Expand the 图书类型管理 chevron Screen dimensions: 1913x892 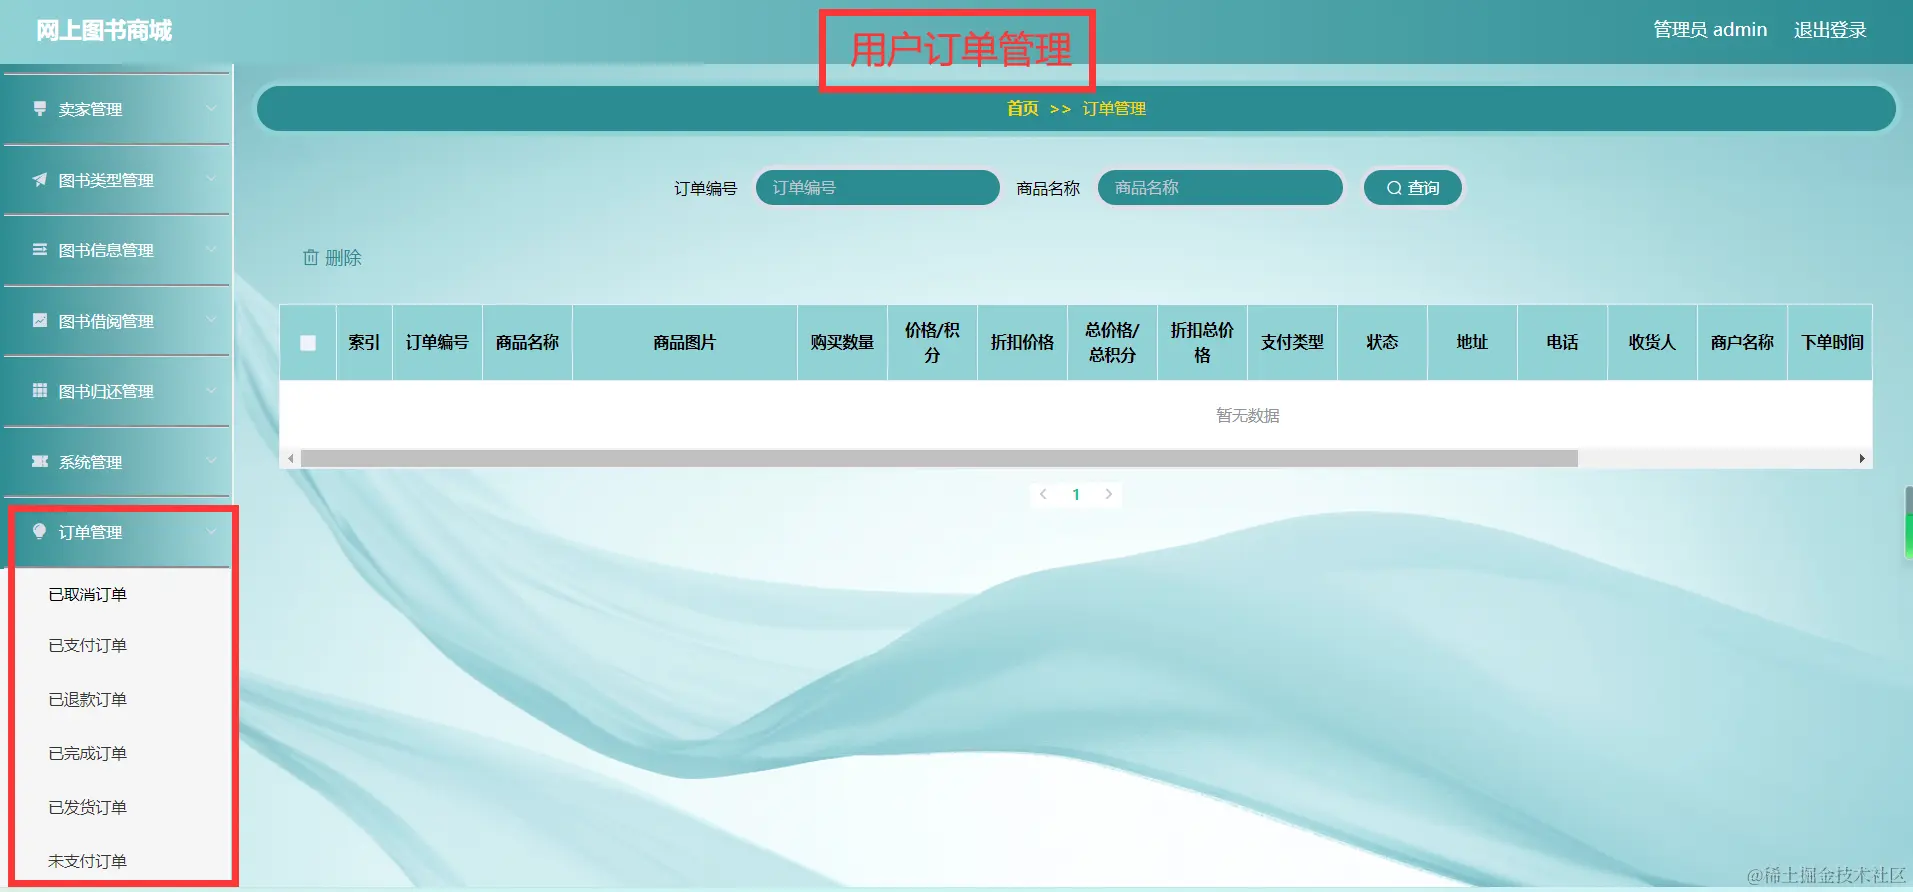[x=211, y=179]
